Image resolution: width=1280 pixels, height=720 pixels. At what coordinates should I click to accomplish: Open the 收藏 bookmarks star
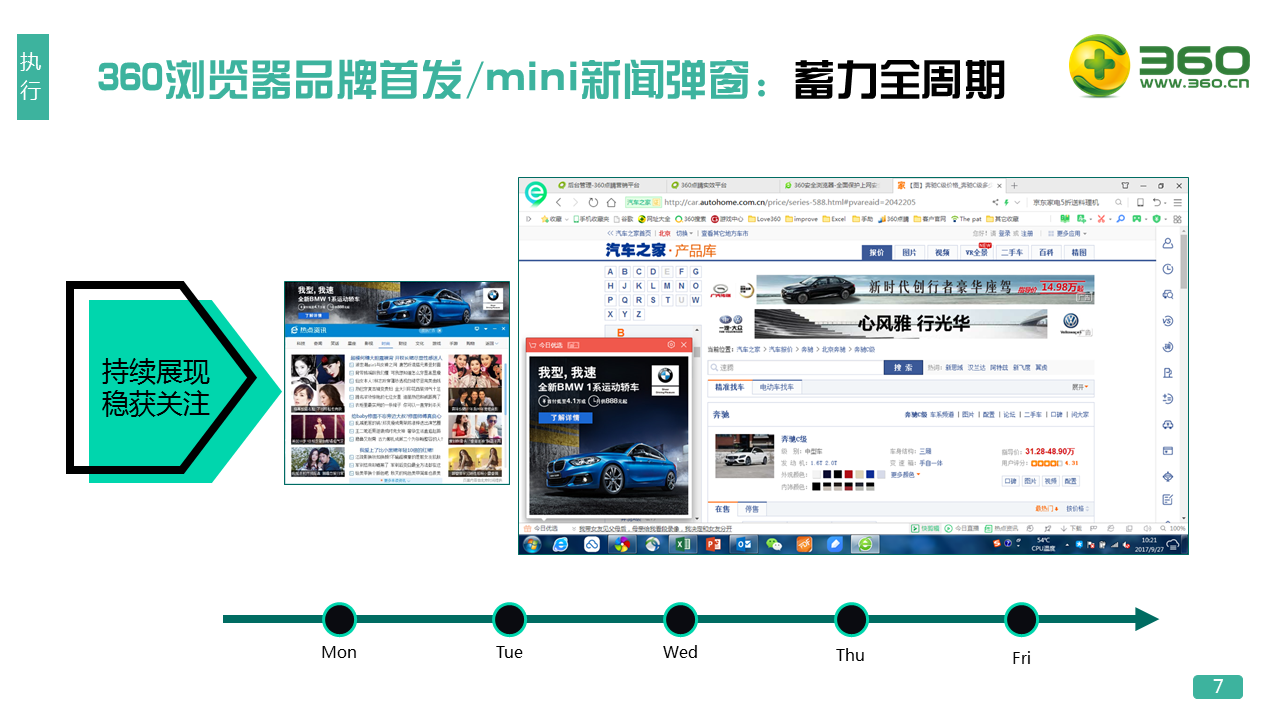tap(551, 219)
